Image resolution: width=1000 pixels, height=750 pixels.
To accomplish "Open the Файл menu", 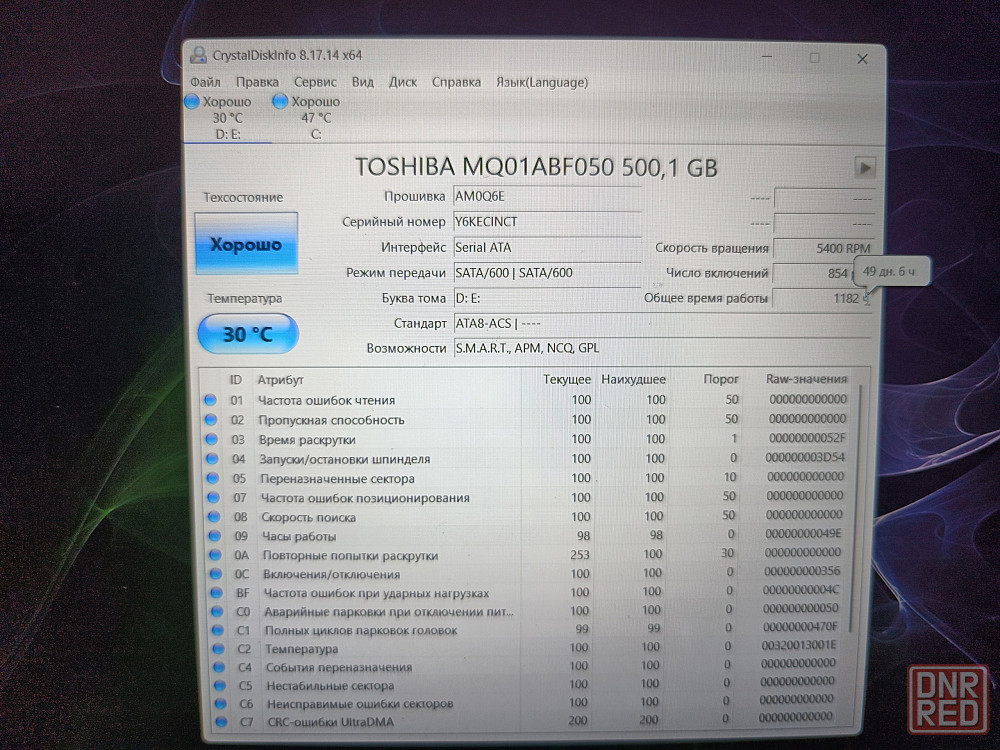I will 205,82.
